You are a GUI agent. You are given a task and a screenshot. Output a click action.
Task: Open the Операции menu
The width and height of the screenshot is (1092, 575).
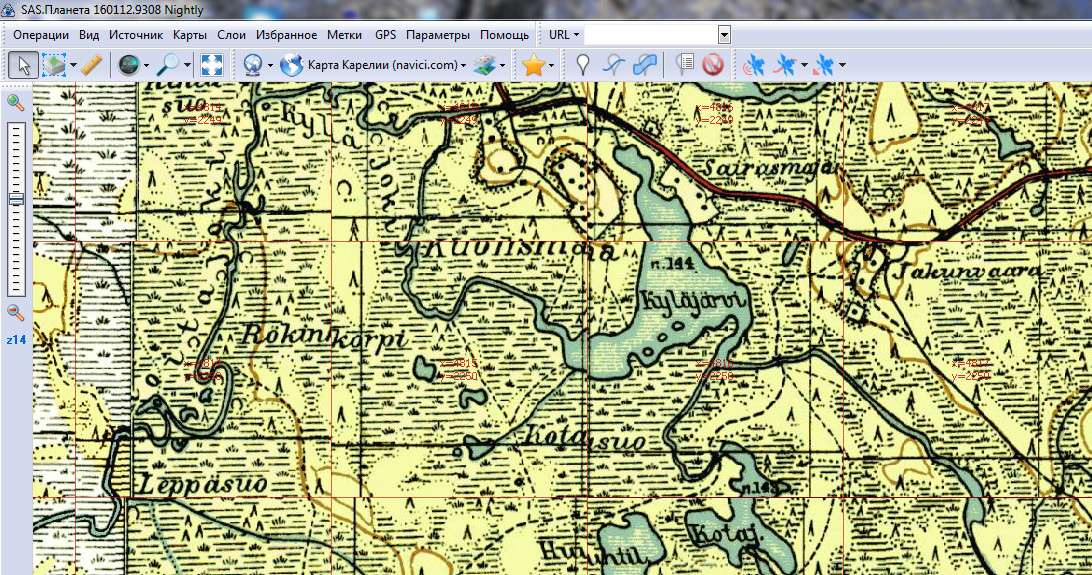tap(41, 35)
